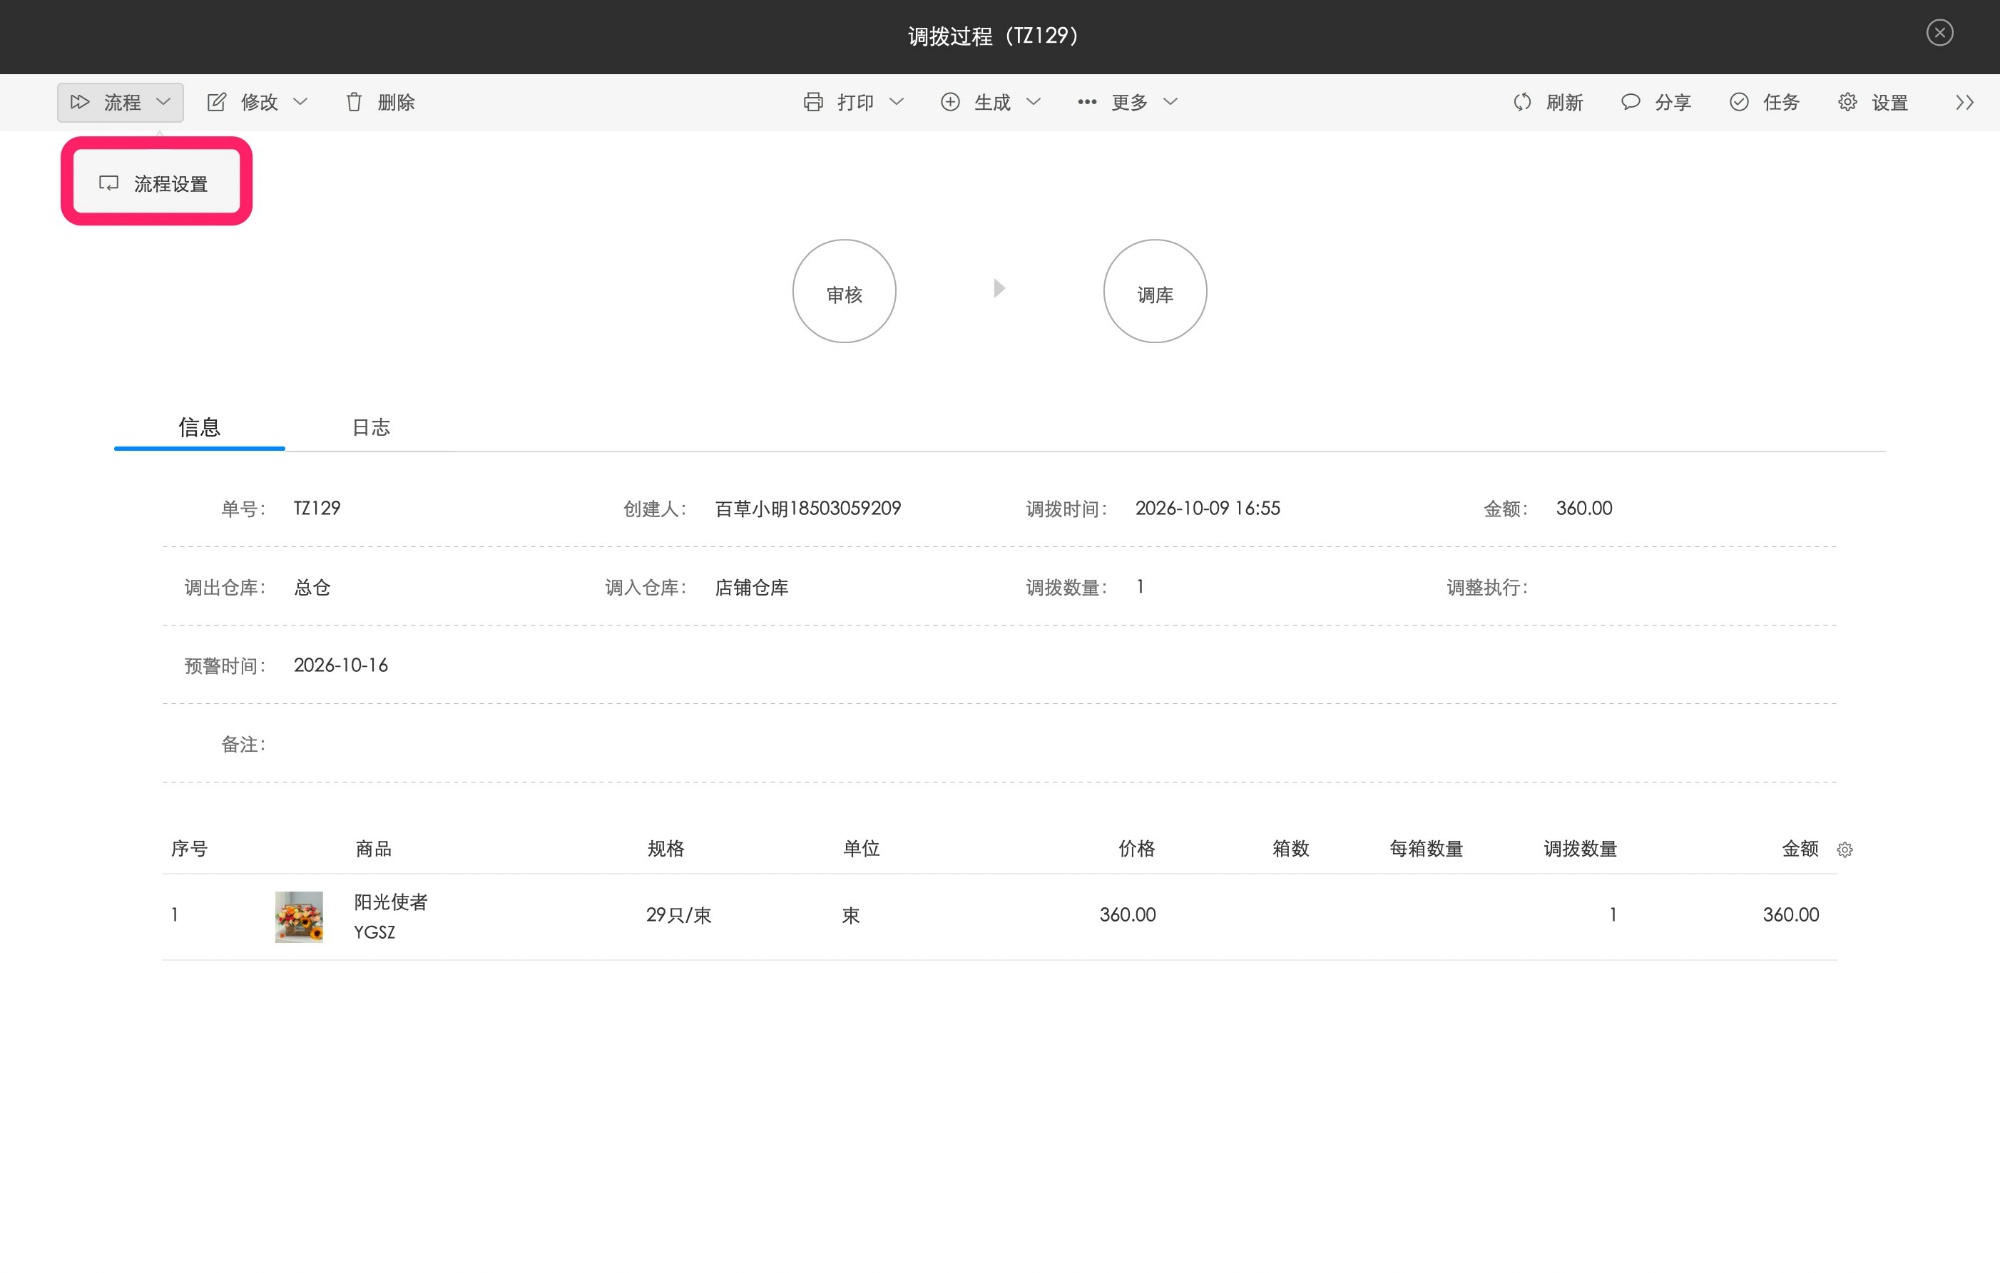Click the 调库 workflow step circle

click(x=1155, y=291)
